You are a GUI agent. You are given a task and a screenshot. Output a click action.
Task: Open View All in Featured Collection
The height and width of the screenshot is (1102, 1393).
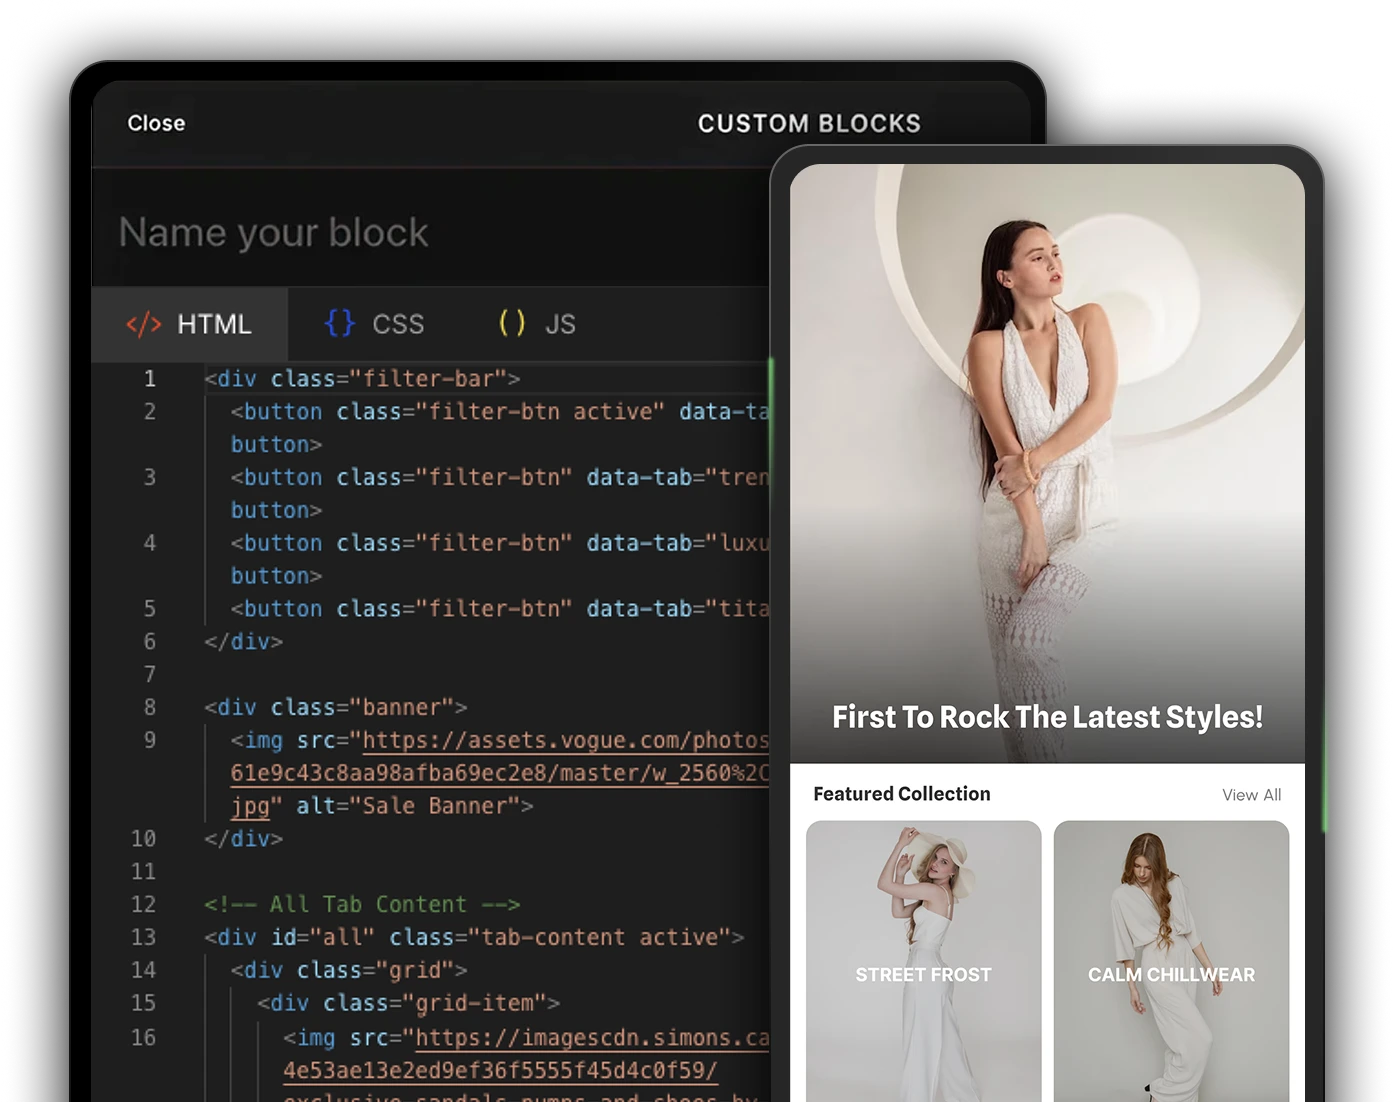1251,794
